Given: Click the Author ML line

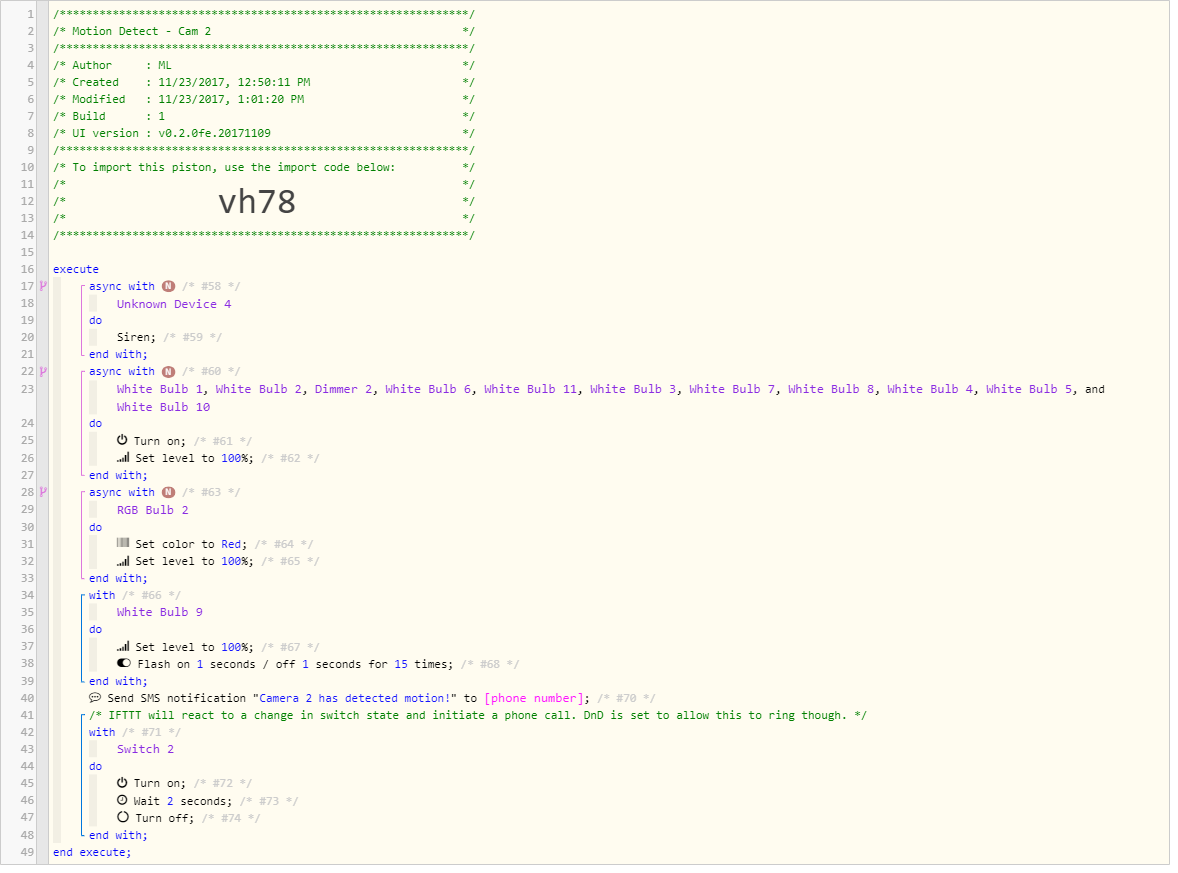Looking at the screenshot, I should 122,65.
